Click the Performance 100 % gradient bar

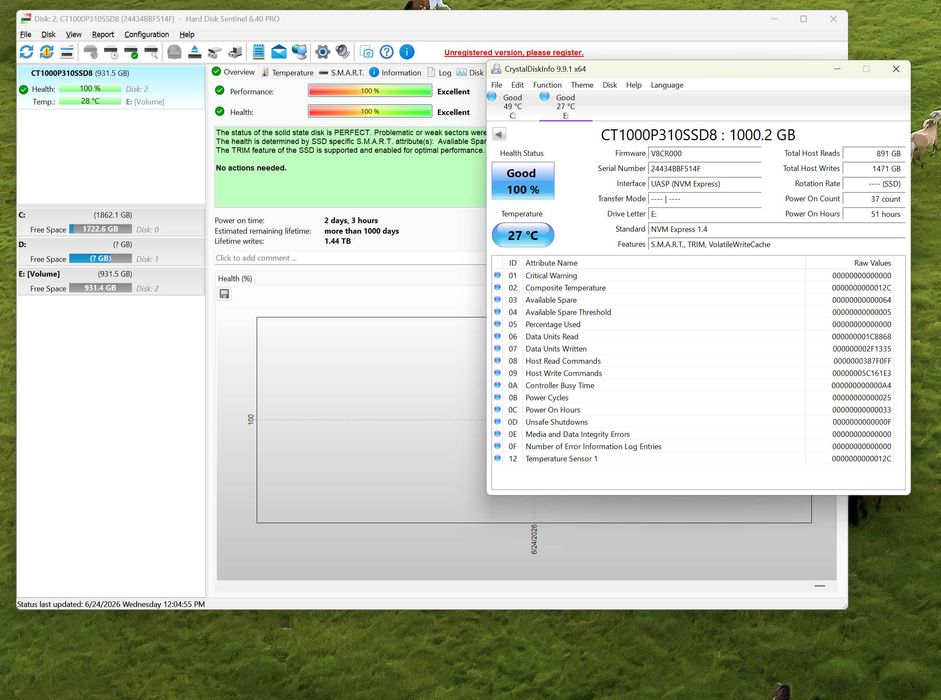point(370,91)
